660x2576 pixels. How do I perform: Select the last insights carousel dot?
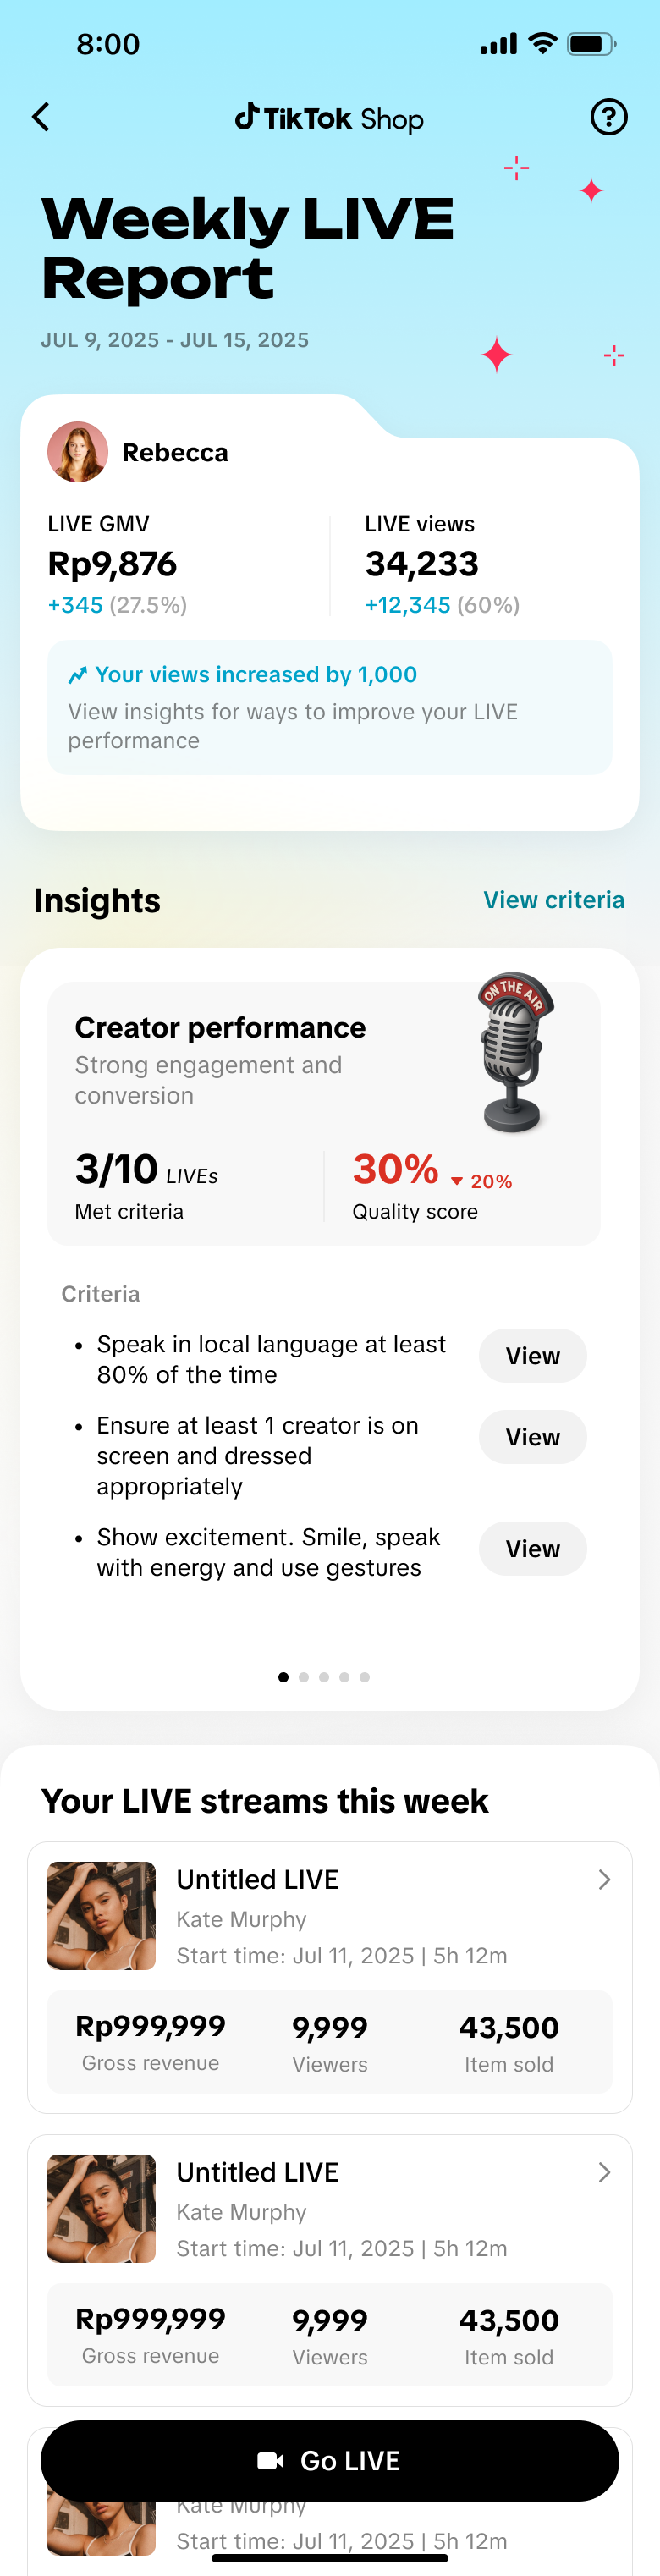click(x=365, y=1677)
